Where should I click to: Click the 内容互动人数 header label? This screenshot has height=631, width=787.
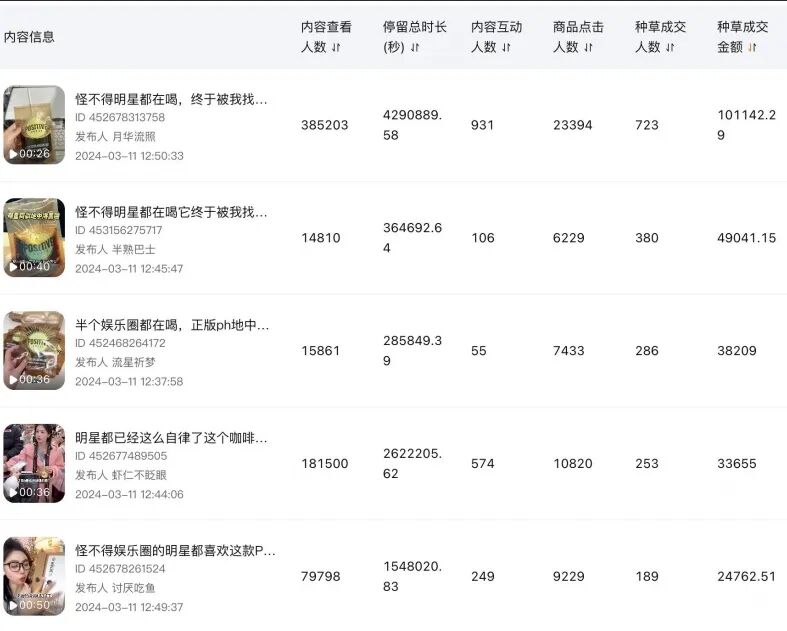coord(496,37)
